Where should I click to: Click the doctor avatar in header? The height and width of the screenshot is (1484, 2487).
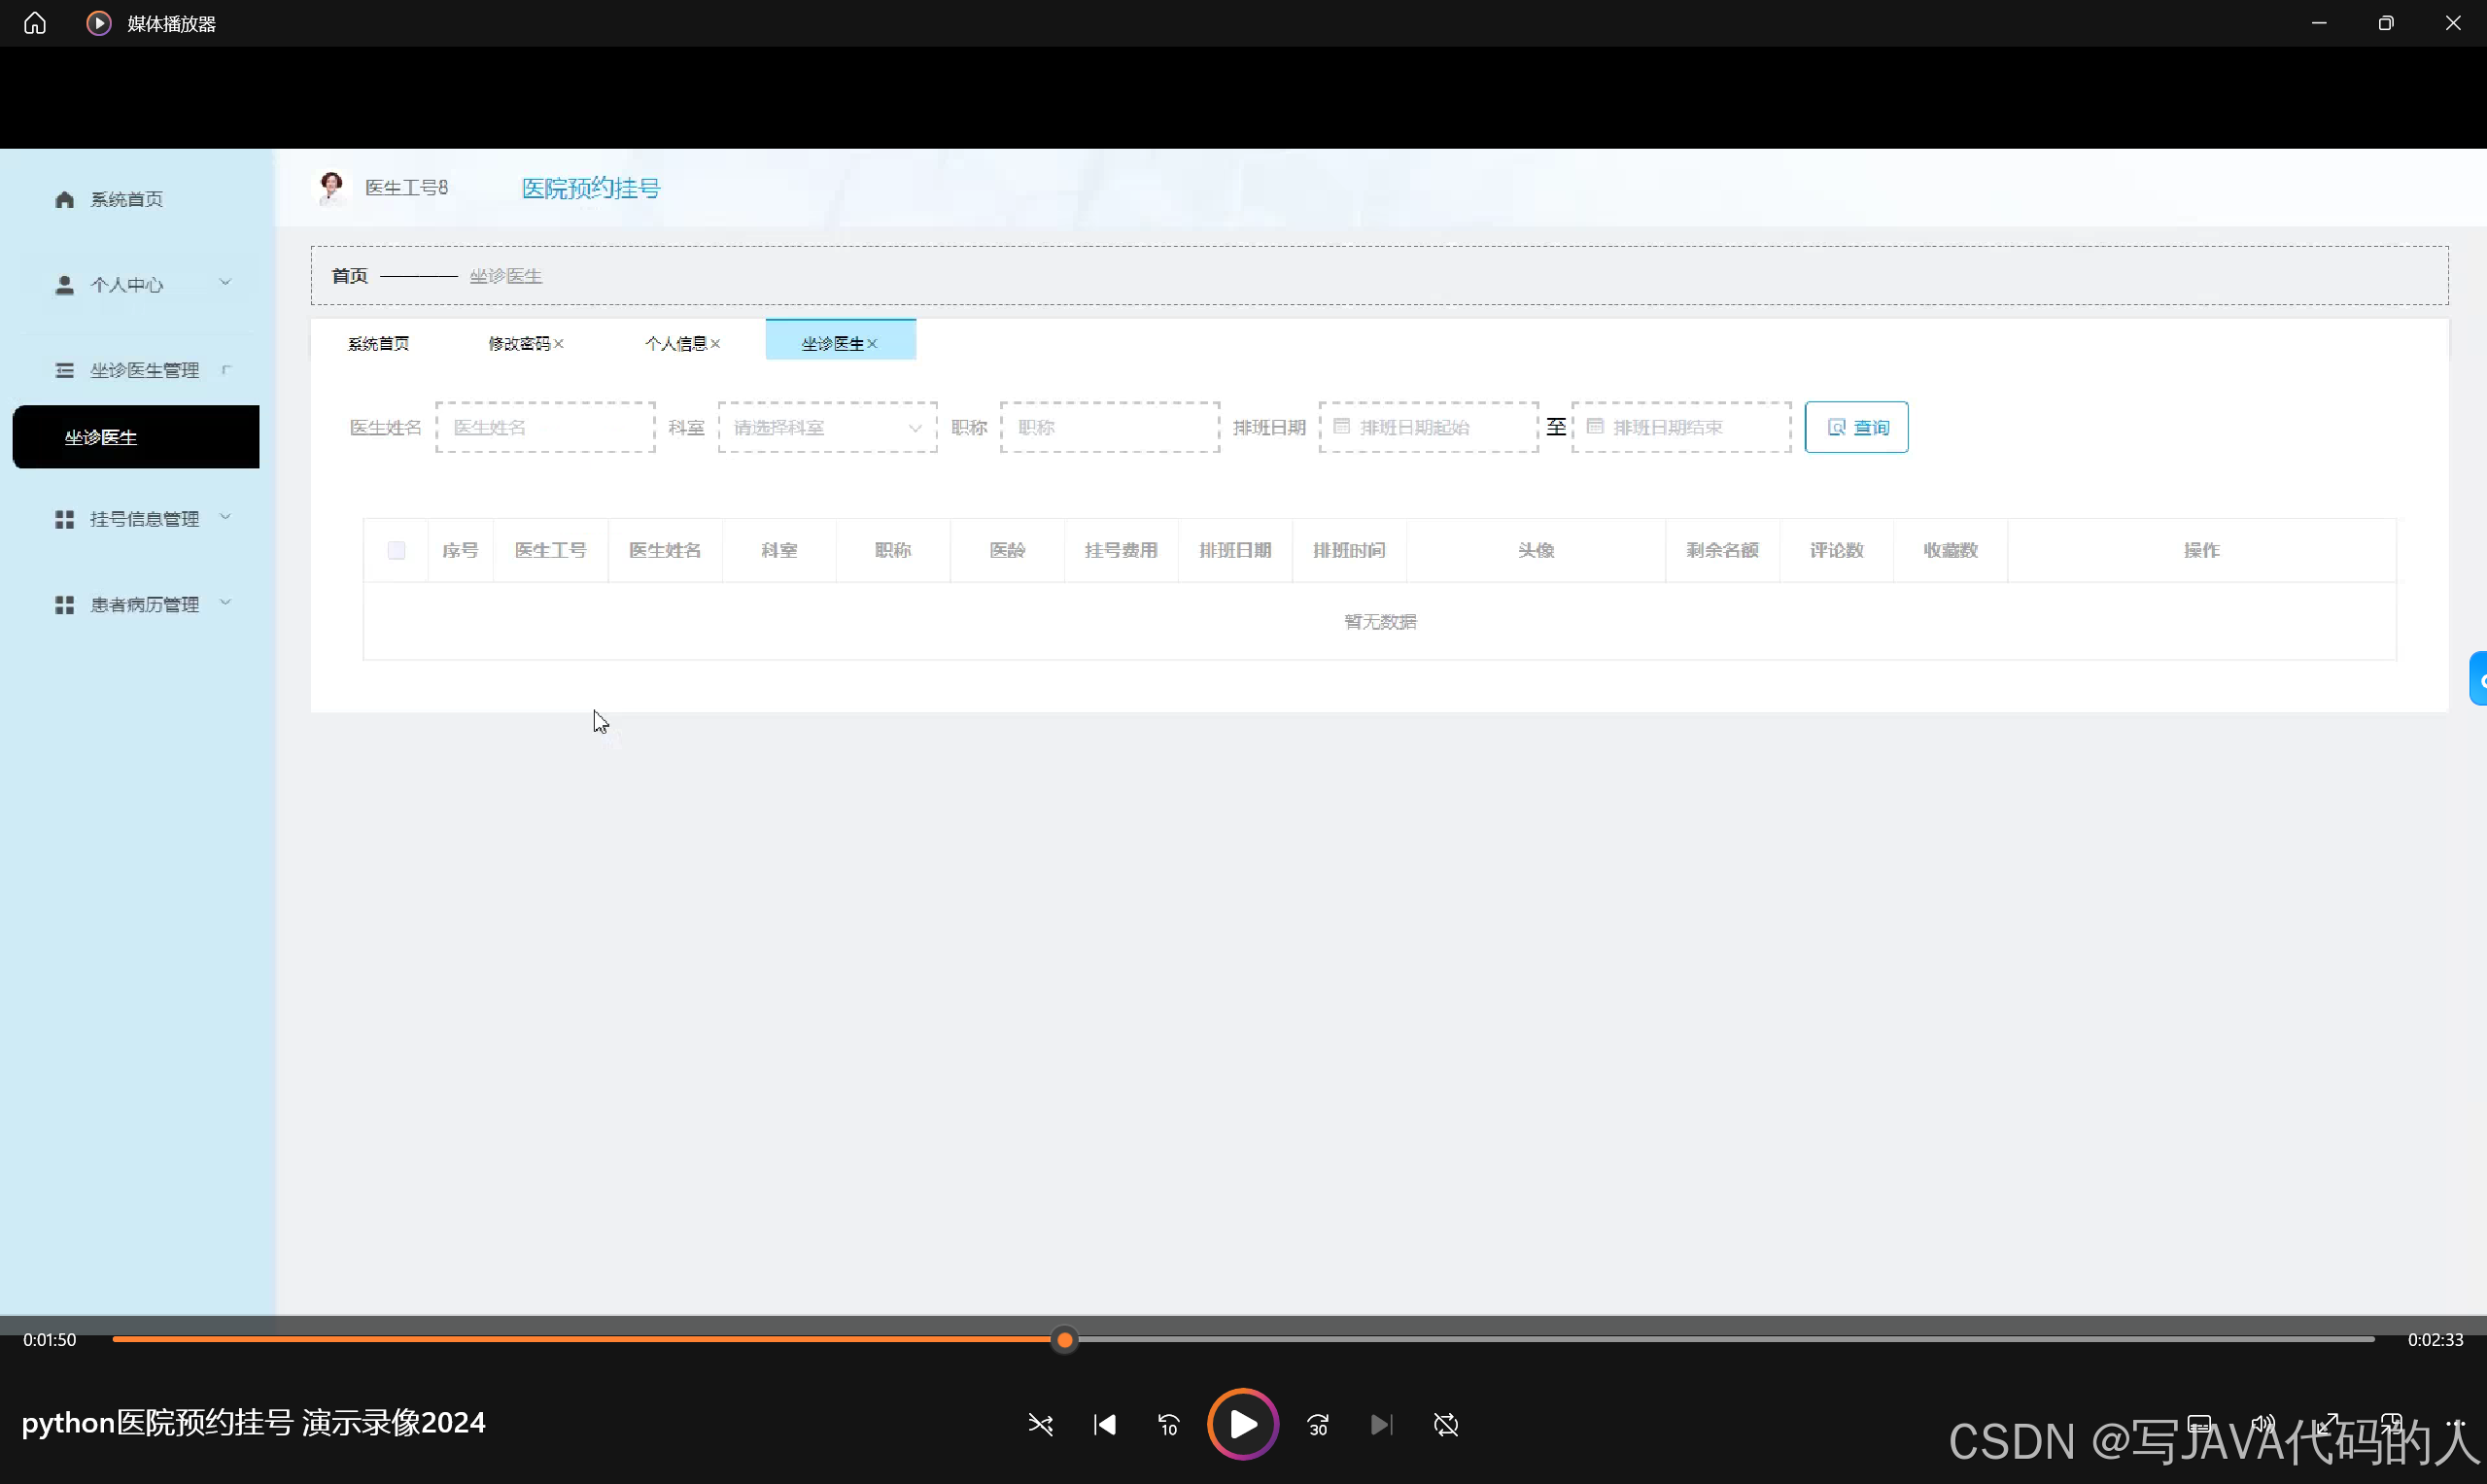click(x=331, y=187)
